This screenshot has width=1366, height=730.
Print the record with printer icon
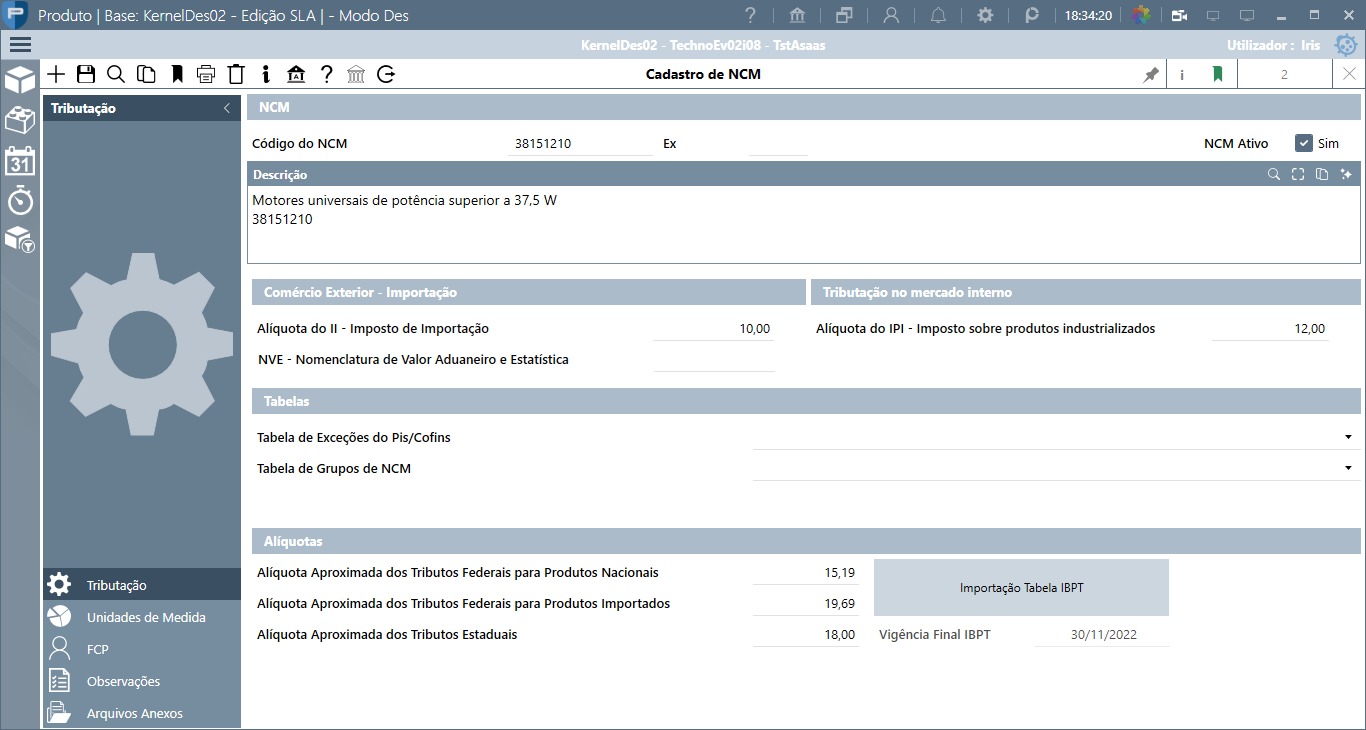pos(206,74)
